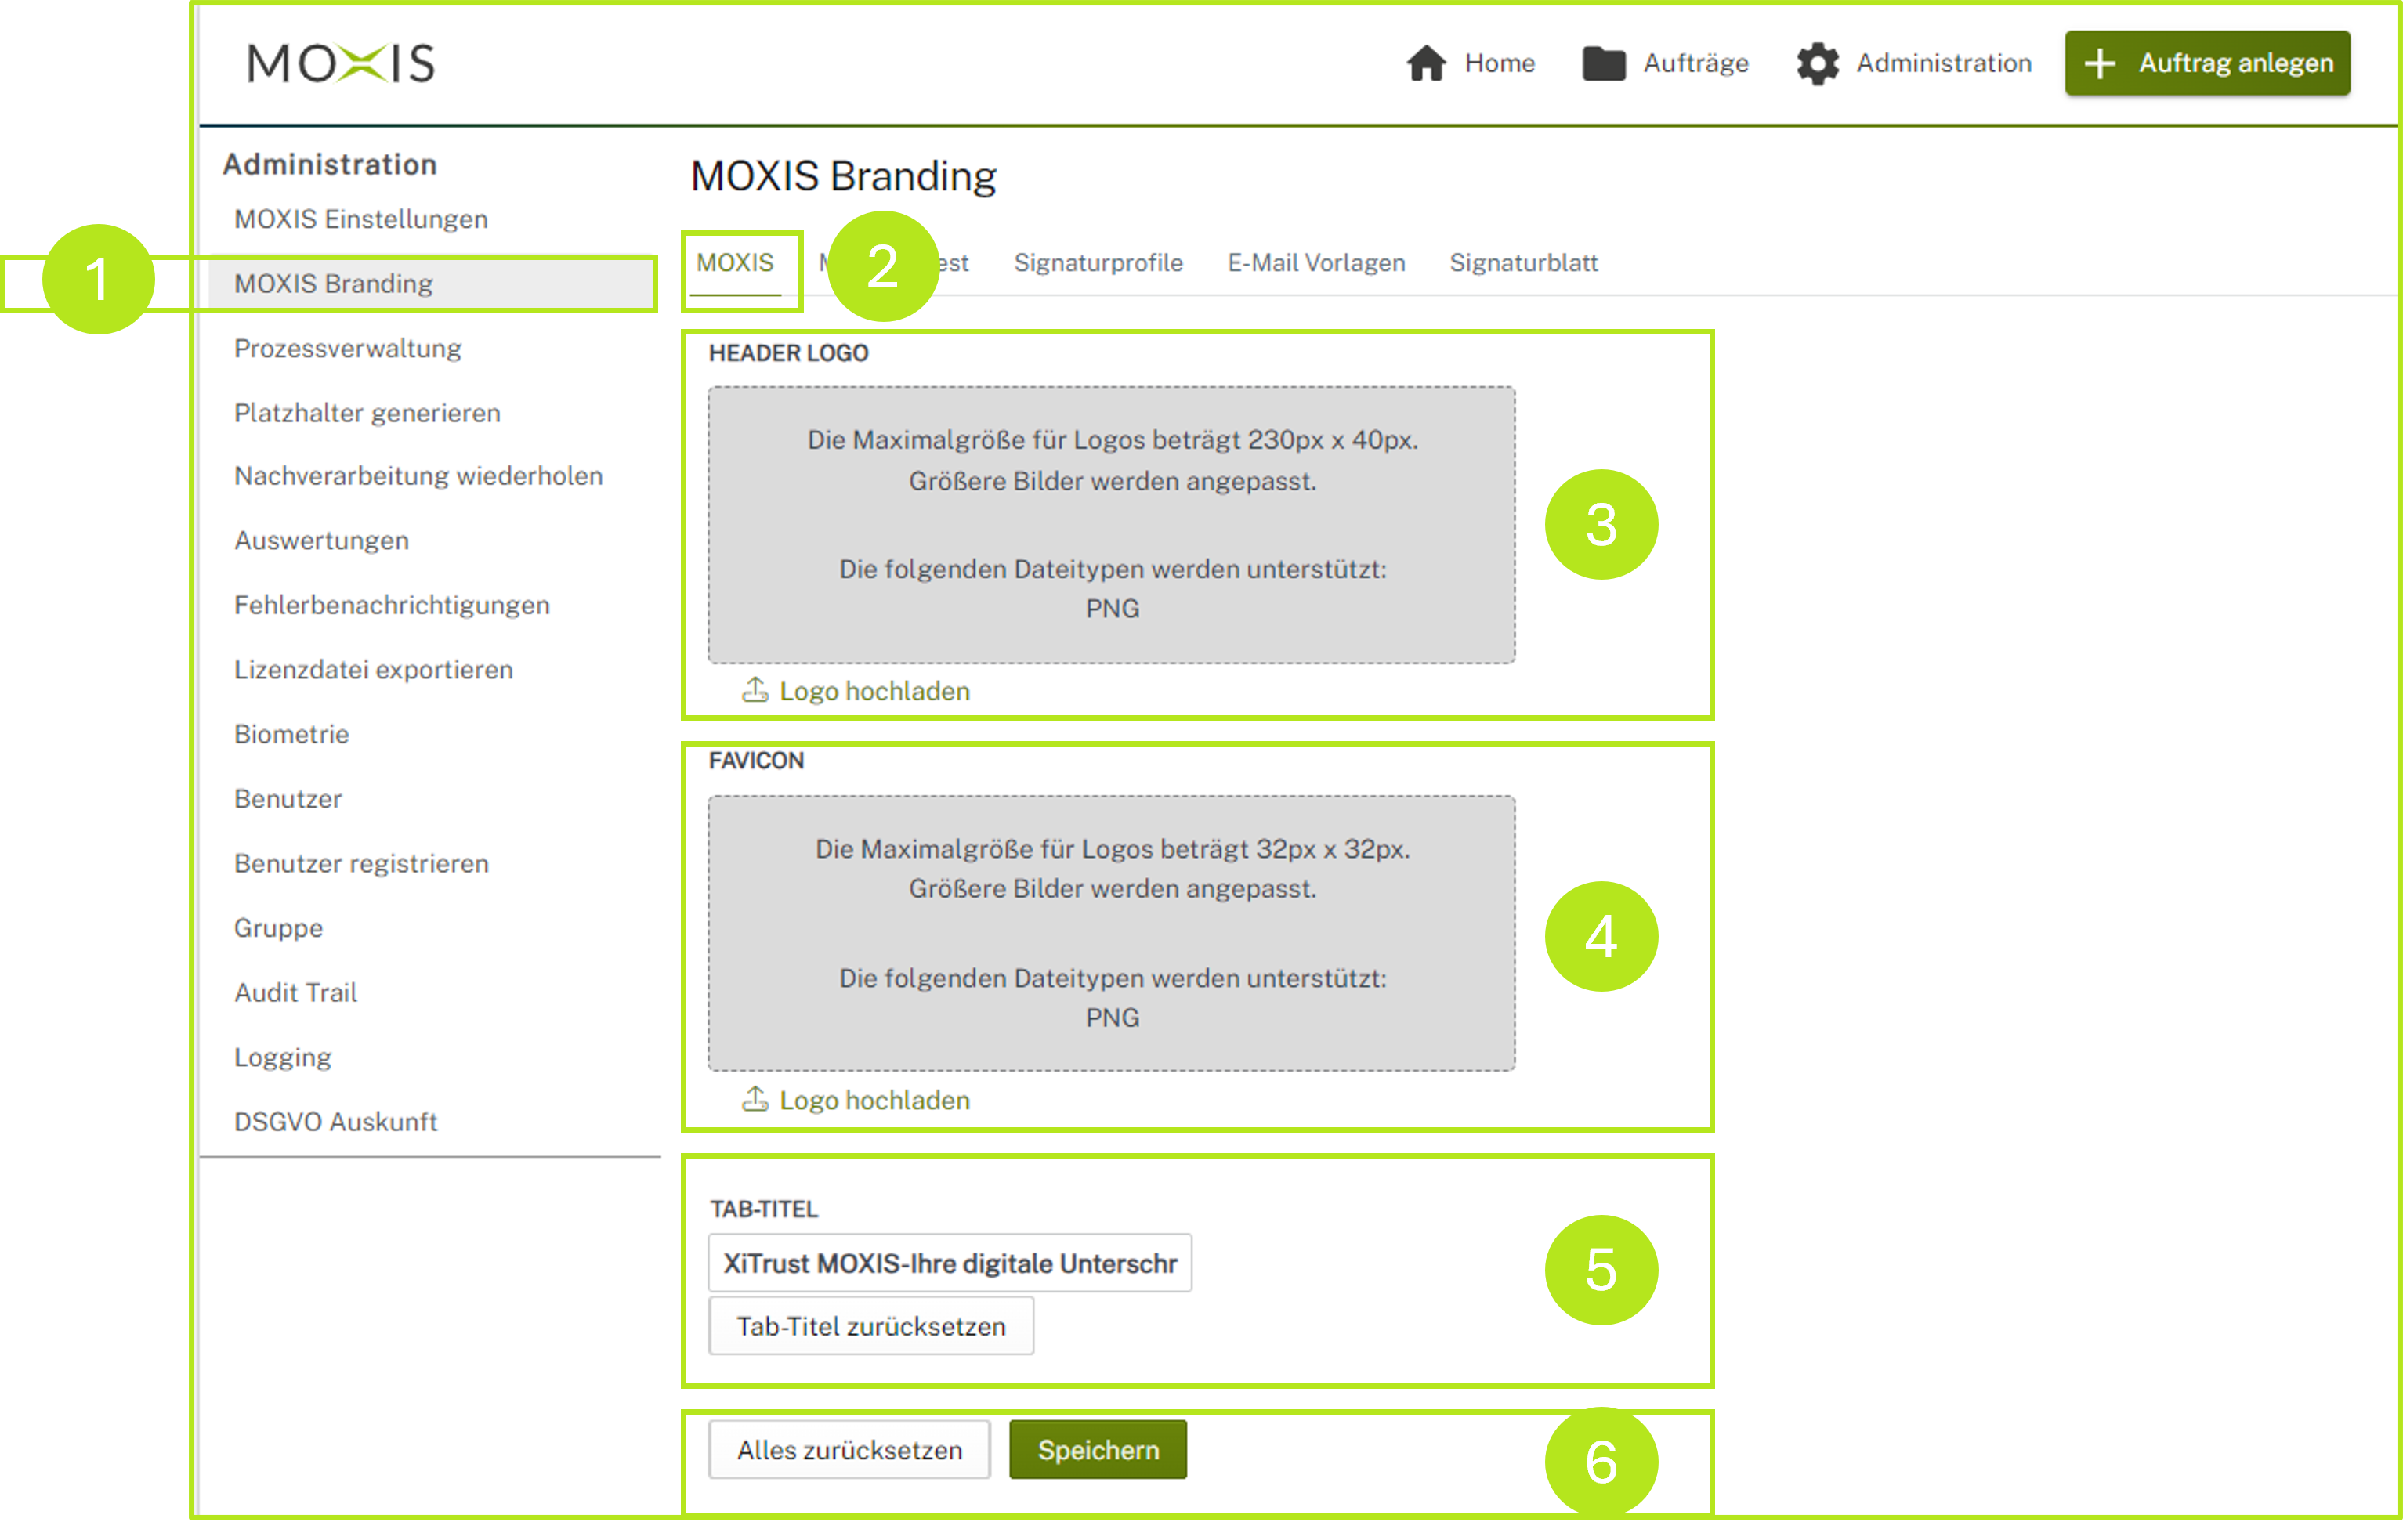
Task: Open the Signaturprofile tab
Action: point(1098,263)
